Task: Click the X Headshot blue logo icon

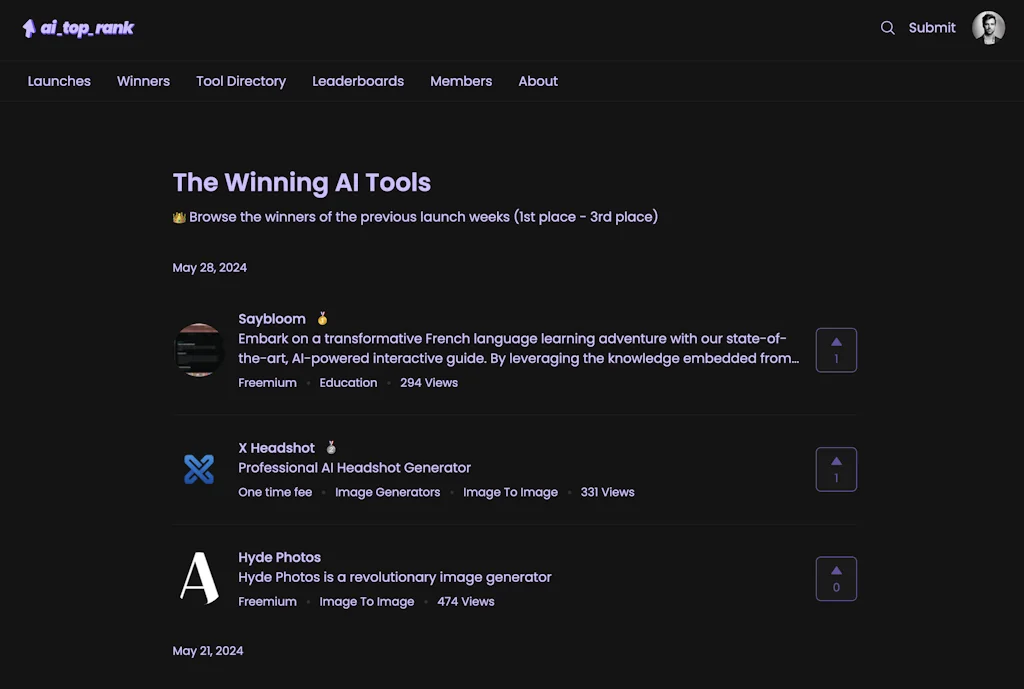Action: 199,469
